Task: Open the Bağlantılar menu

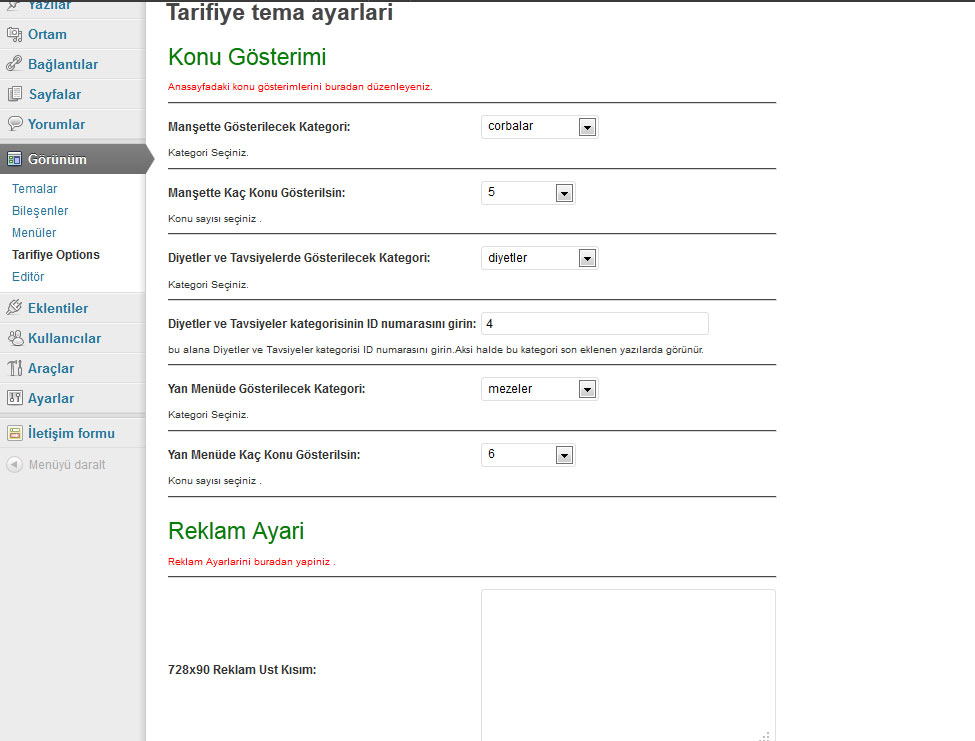Action: [x=63, y=64]
